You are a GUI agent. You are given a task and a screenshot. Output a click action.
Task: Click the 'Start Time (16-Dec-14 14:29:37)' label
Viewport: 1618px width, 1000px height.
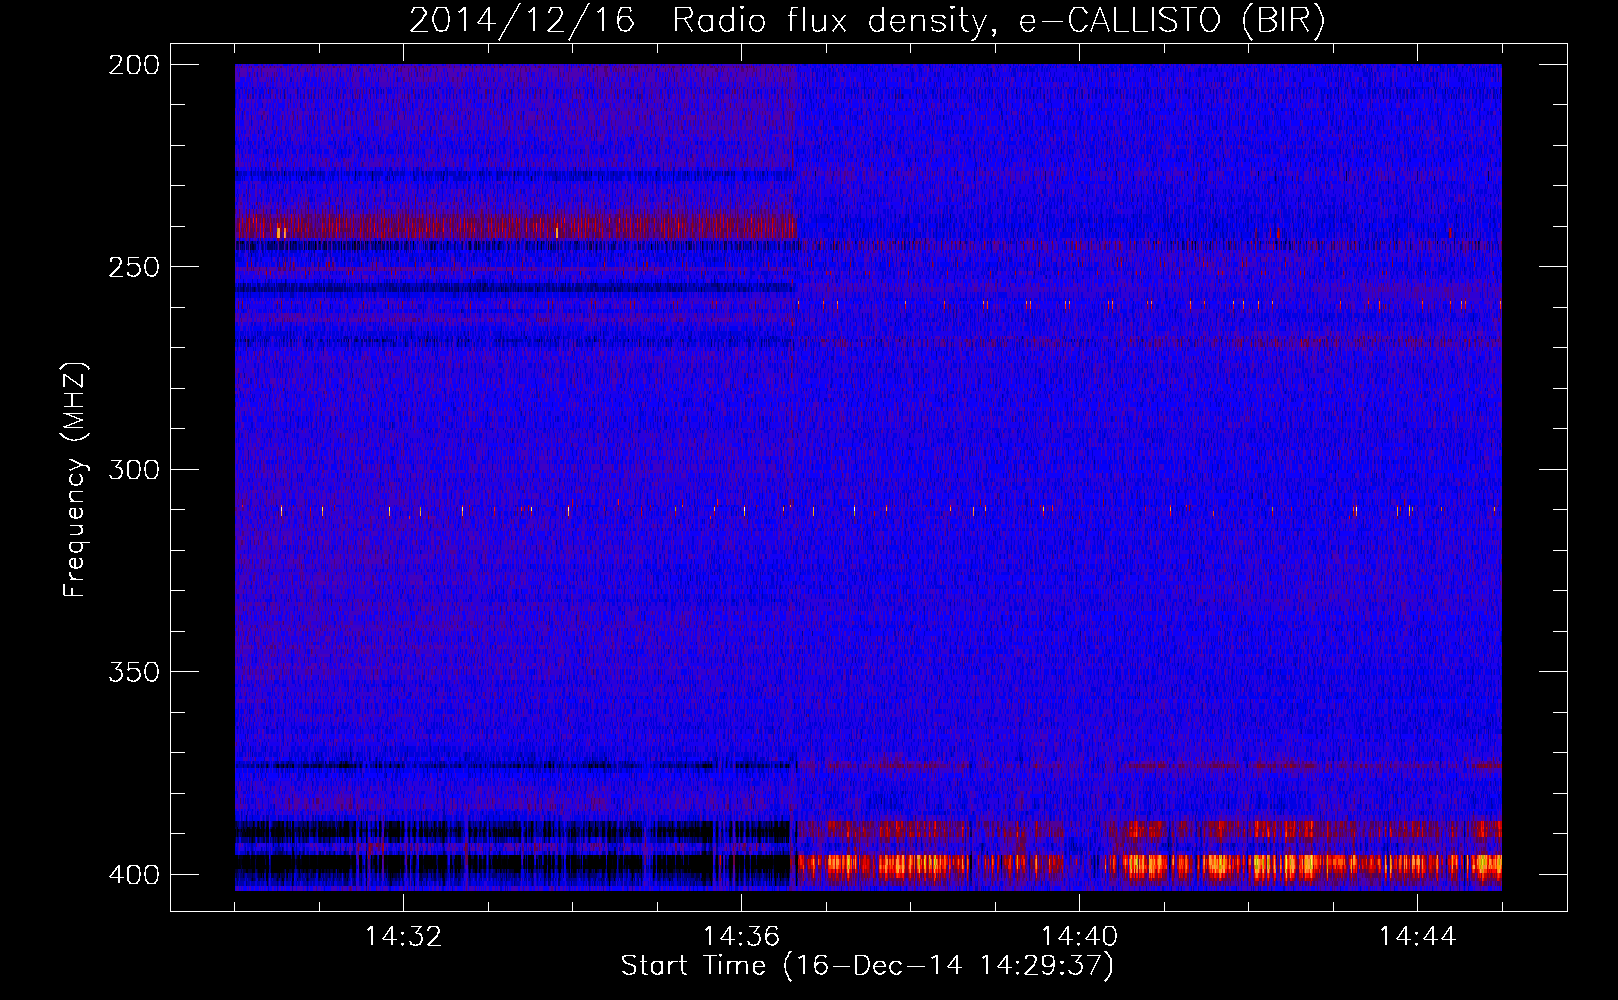pyautogui.click(x=867, y=966)
